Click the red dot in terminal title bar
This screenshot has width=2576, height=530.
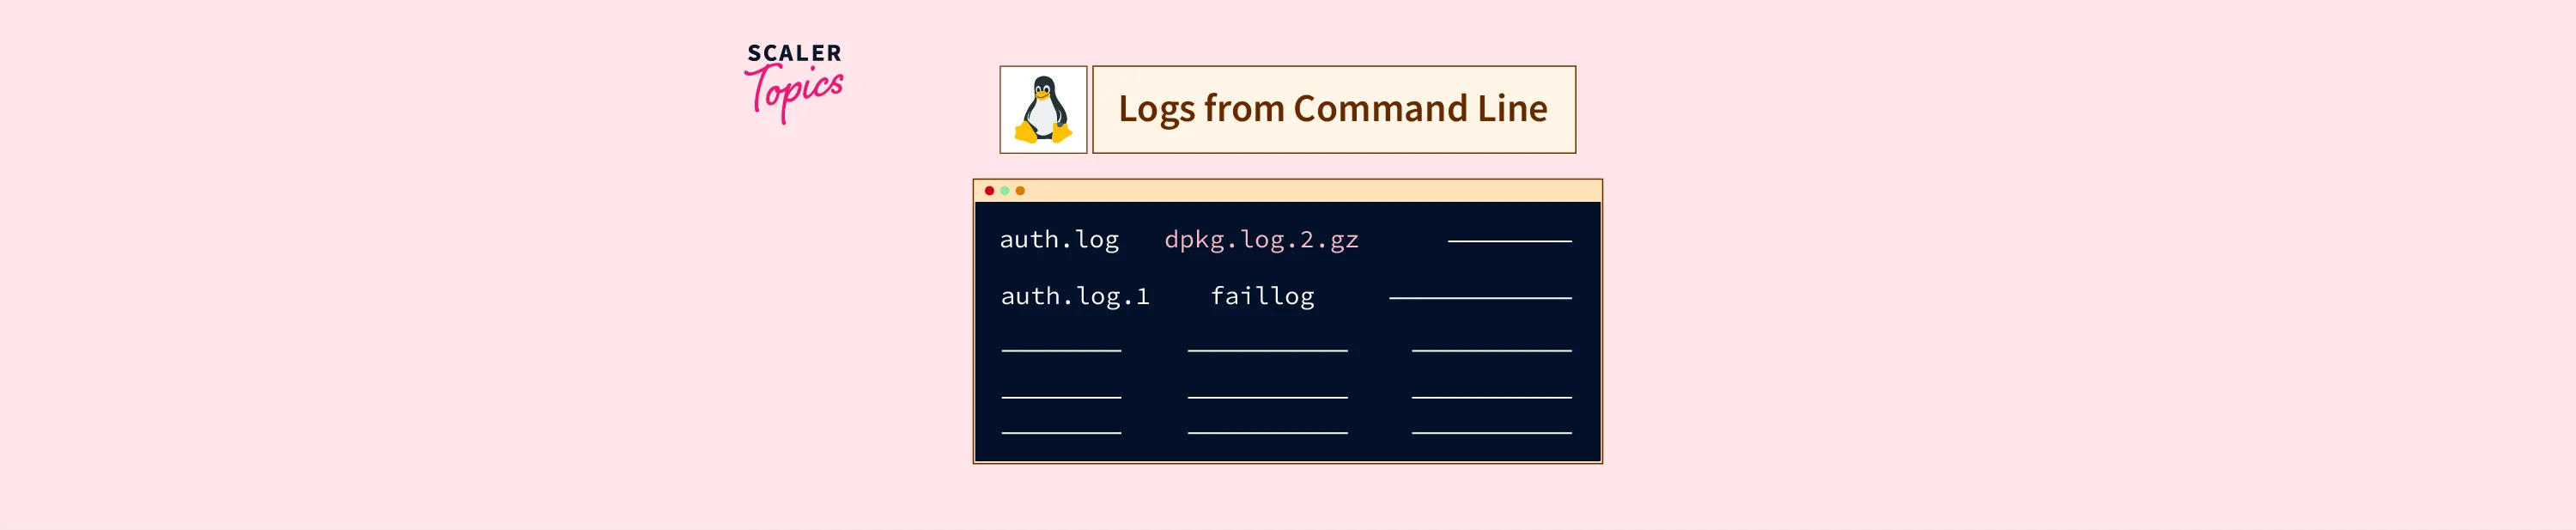(x=989, y=190)
